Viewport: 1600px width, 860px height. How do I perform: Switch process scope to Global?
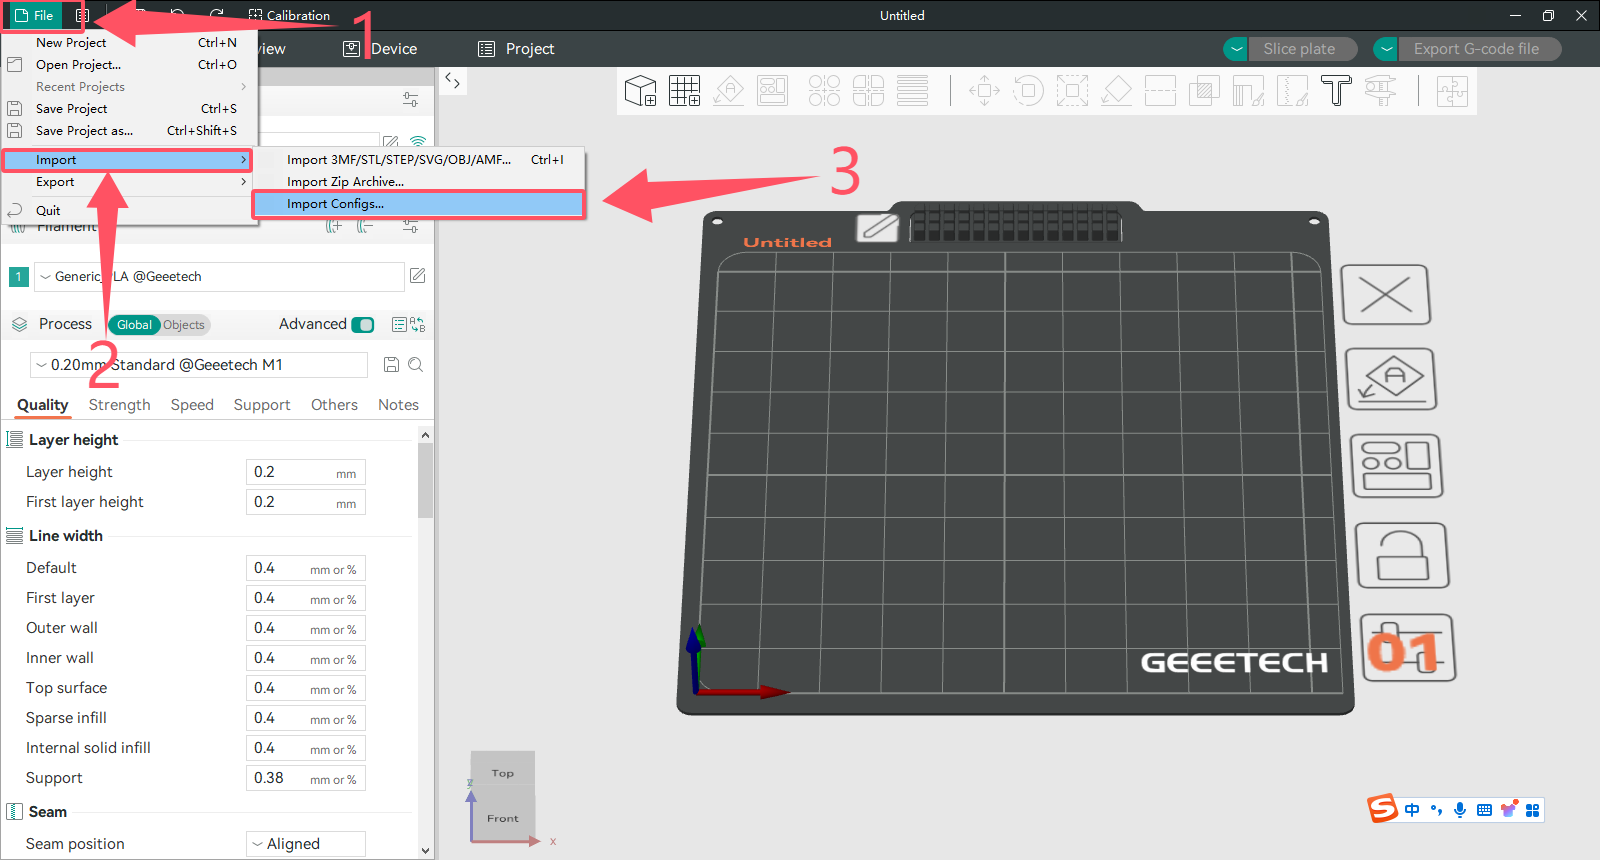(x=134, y=325)
